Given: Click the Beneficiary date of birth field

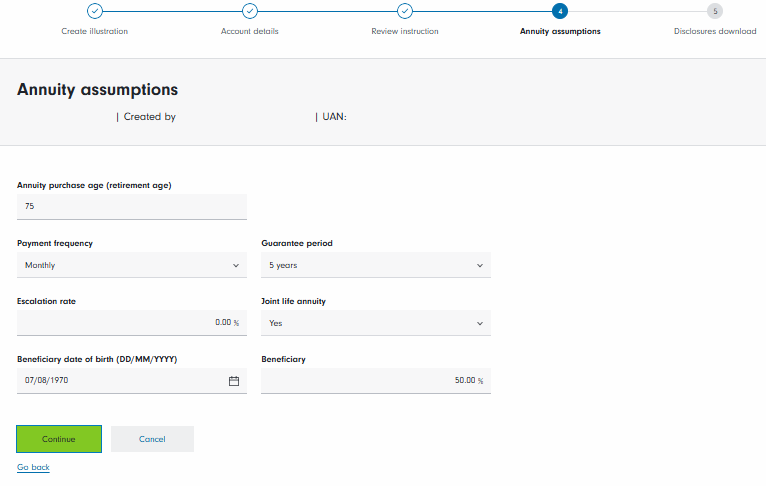Looking at the screenshot, I should pos(120,381).
